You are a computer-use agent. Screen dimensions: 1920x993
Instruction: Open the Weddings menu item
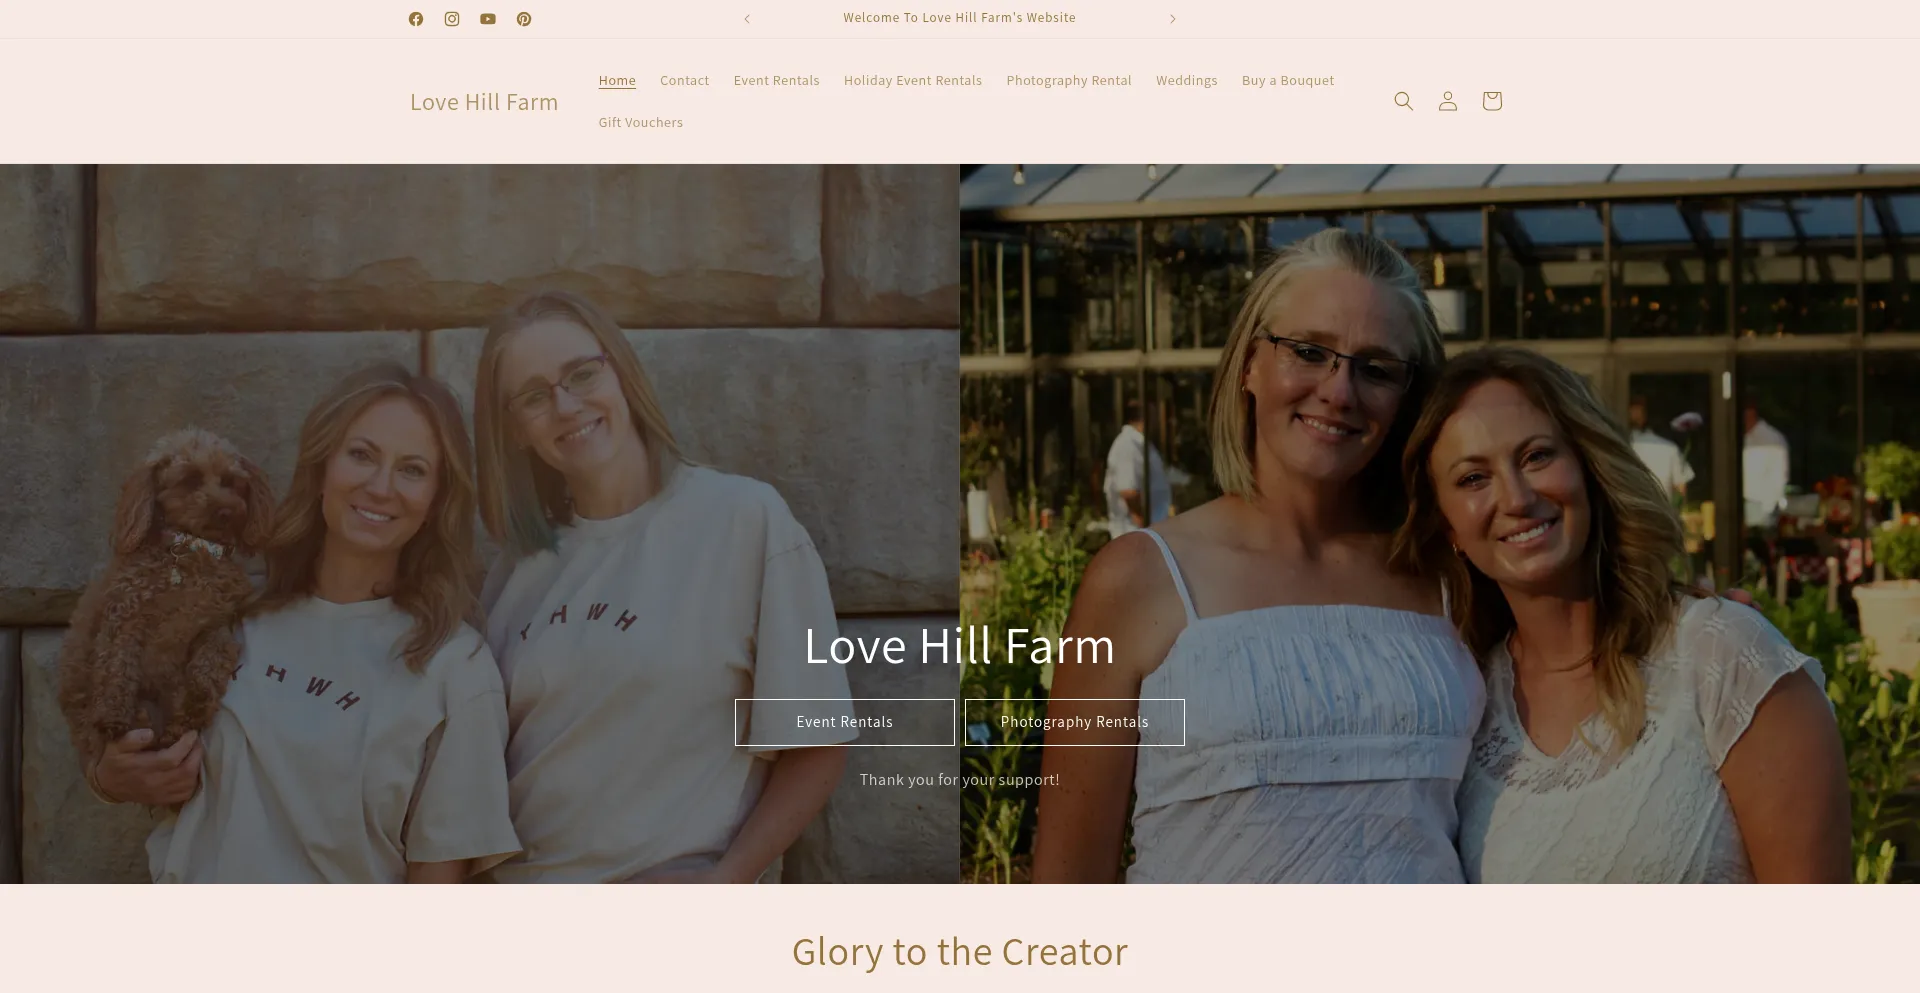[x=1187, y=80]
